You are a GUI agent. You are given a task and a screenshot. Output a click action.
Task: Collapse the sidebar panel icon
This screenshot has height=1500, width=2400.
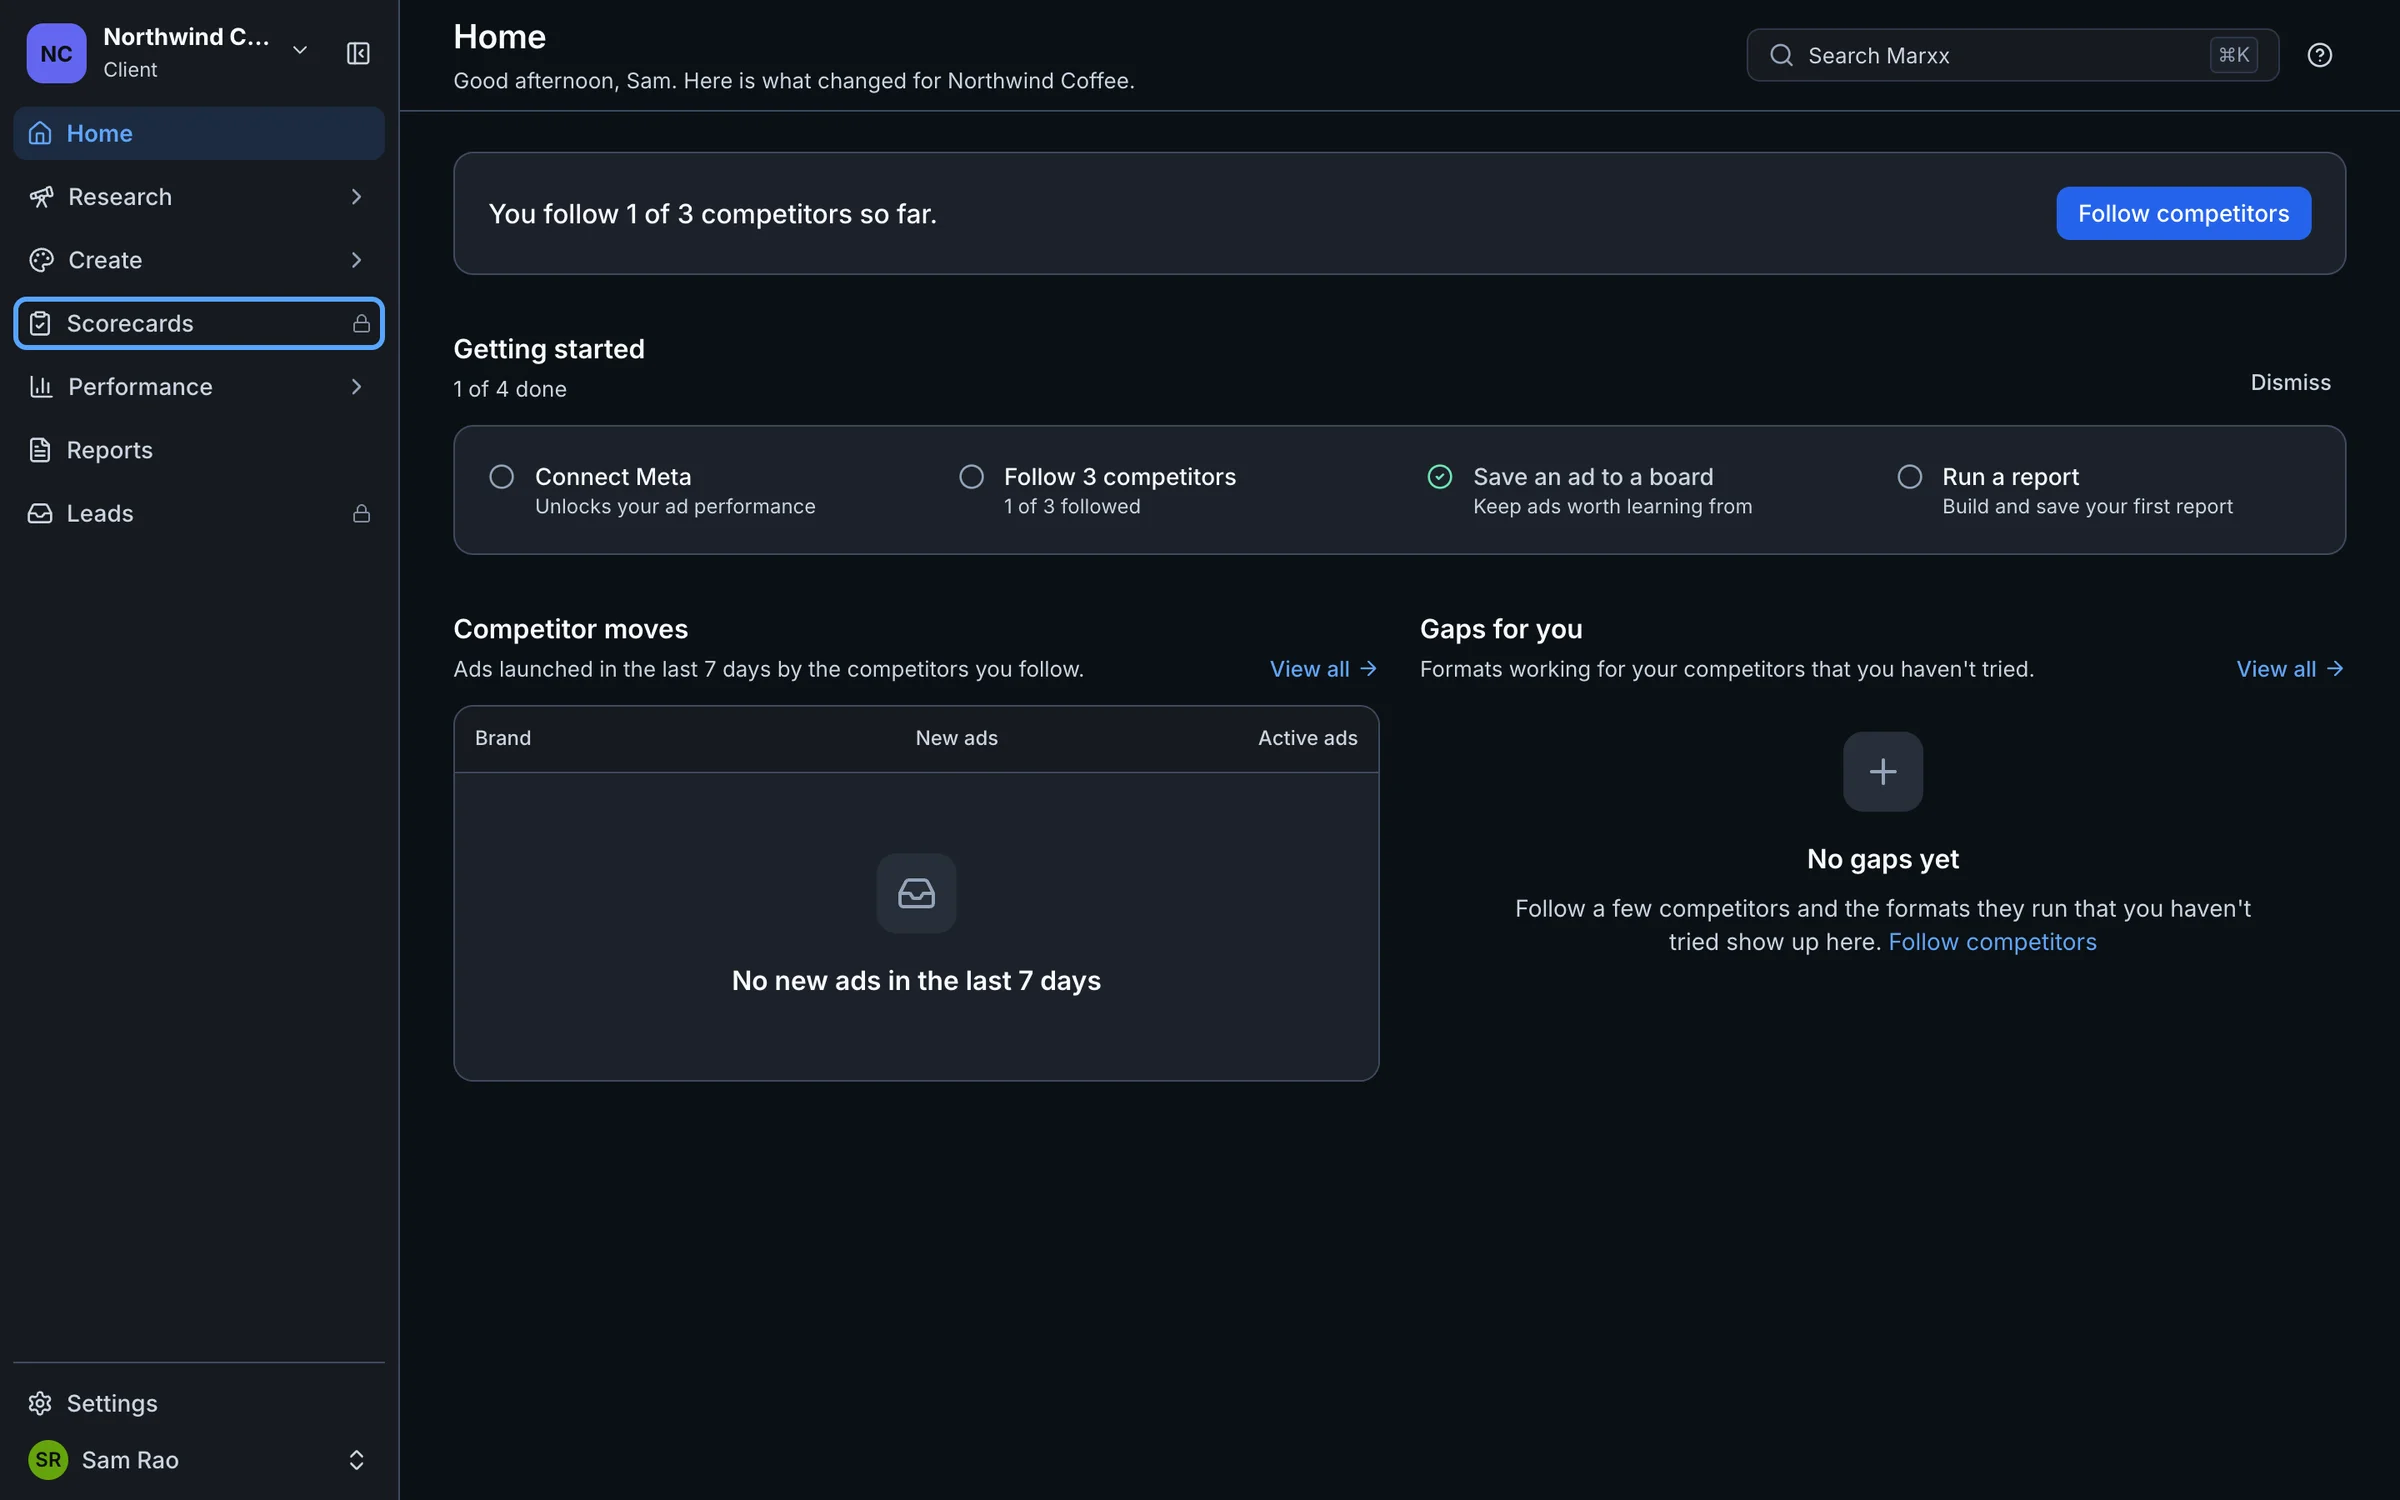click(x=358, y=53)
